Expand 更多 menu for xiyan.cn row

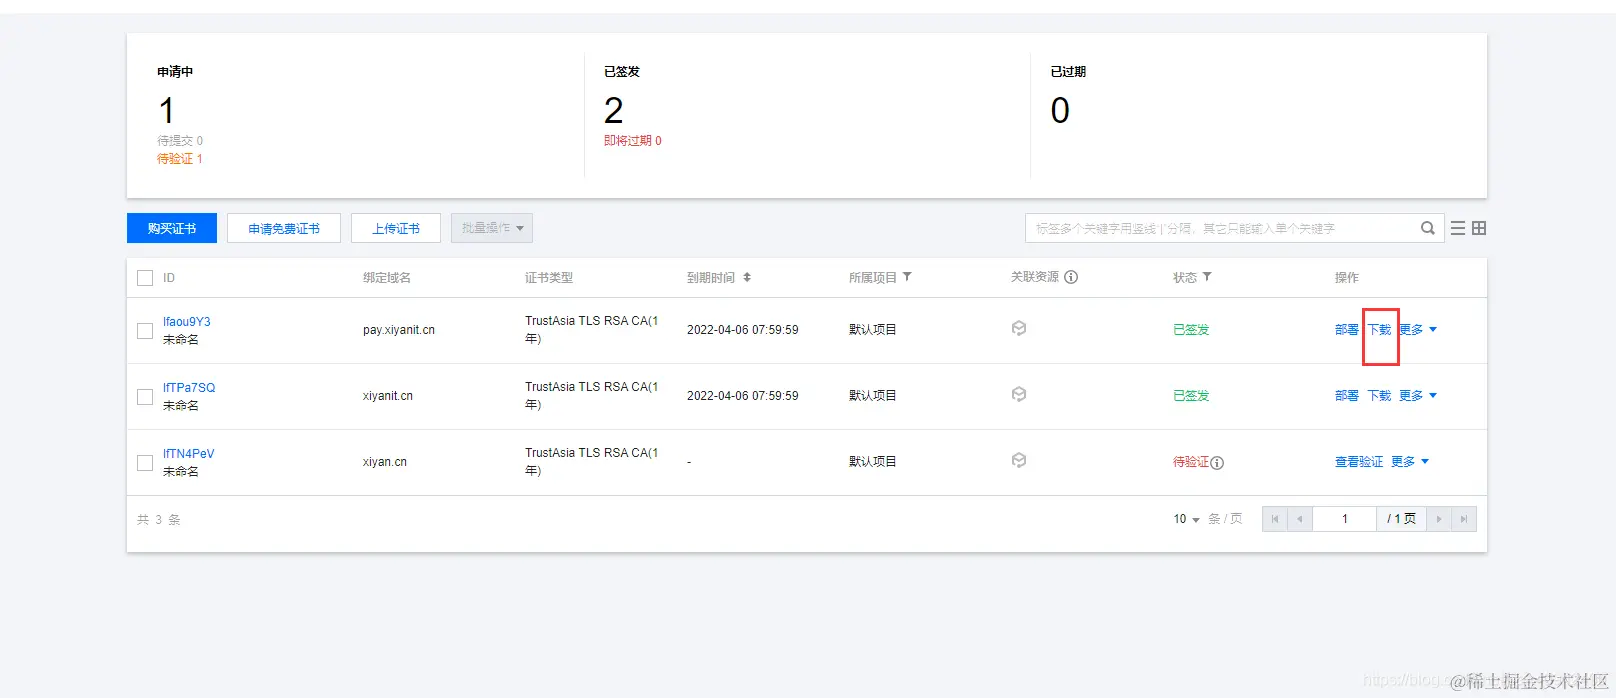coord(1410,461)
